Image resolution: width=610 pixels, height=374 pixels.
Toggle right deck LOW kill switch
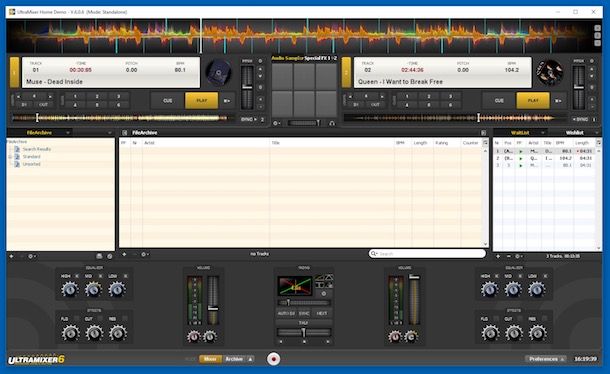point(545,276)
